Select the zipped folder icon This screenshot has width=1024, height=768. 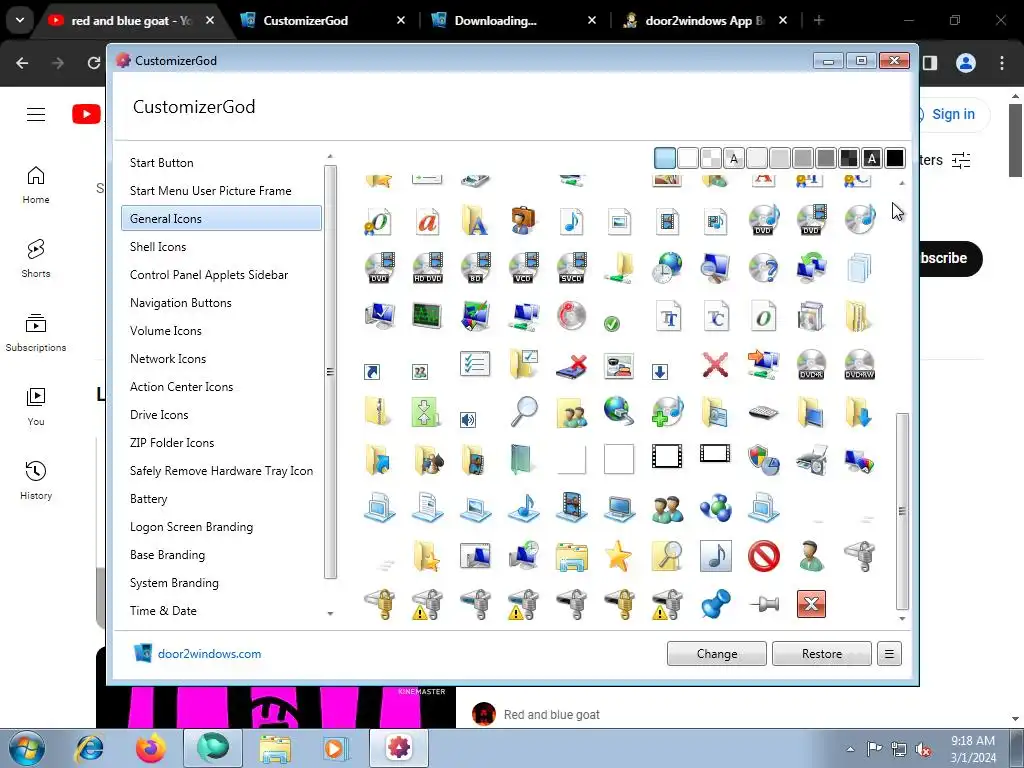(378, 412)
